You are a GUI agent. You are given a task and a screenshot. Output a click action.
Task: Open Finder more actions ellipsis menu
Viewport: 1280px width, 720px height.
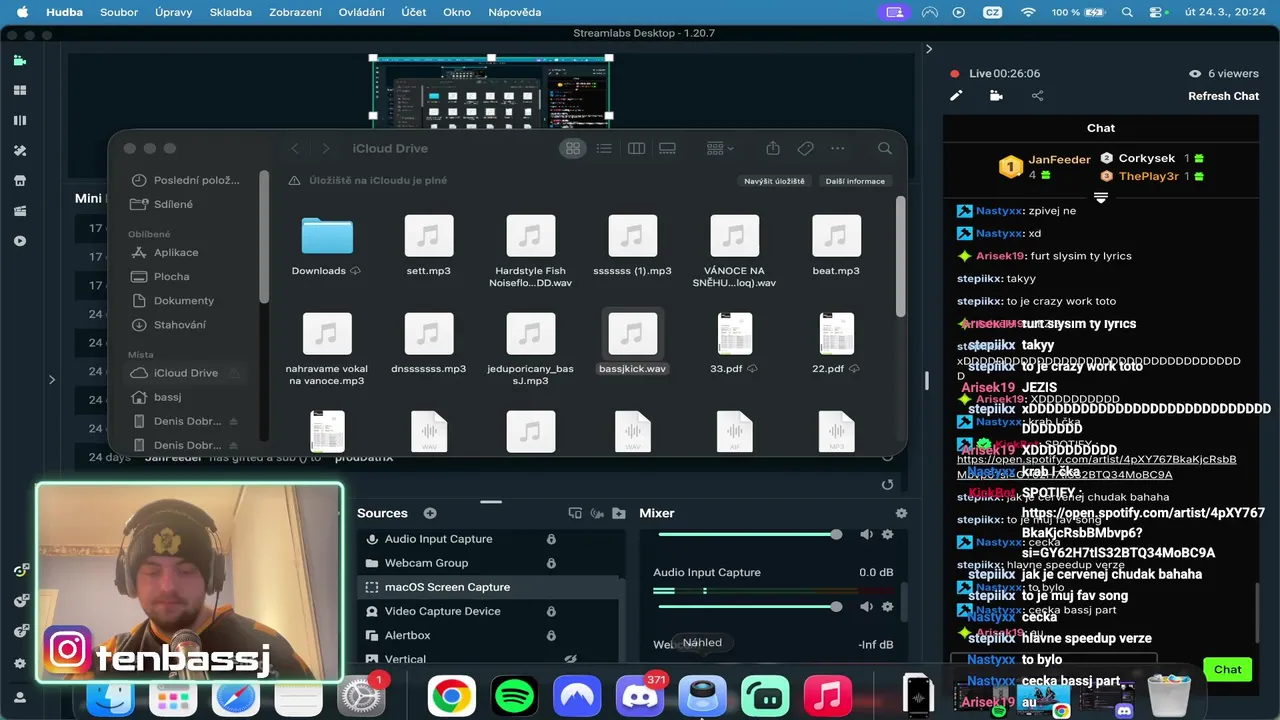[838, 148]
